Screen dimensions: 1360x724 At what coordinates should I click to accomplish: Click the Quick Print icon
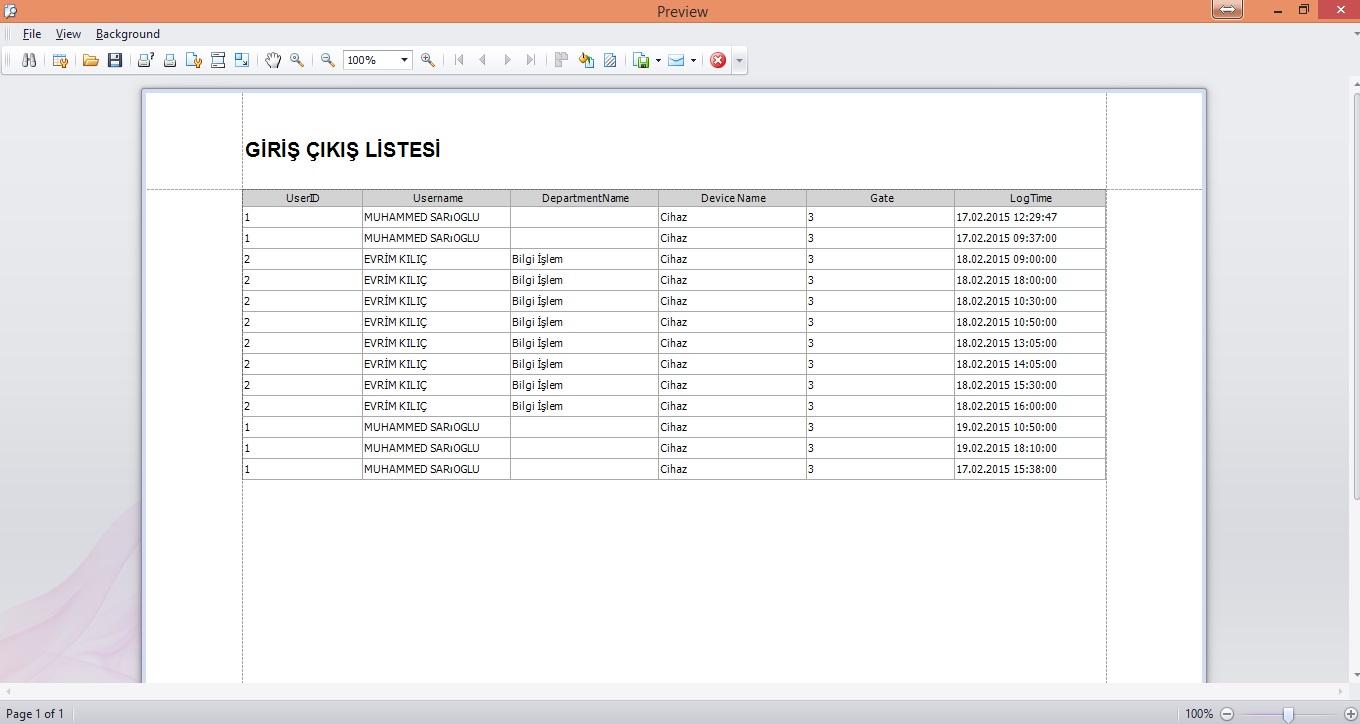click(x=170, y=60)
